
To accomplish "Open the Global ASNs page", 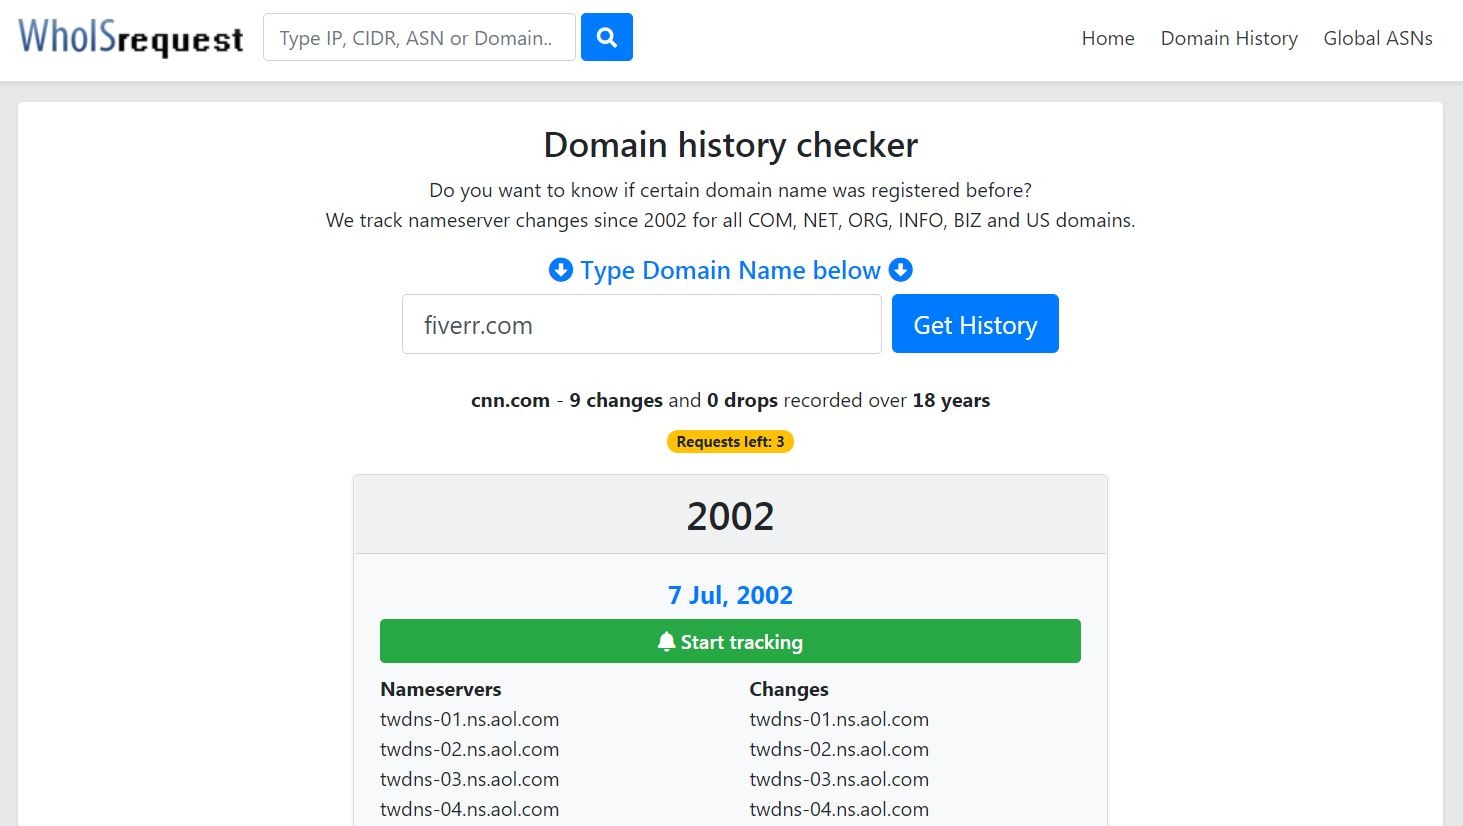I will pyautogui.click(x=1377, y=38).
